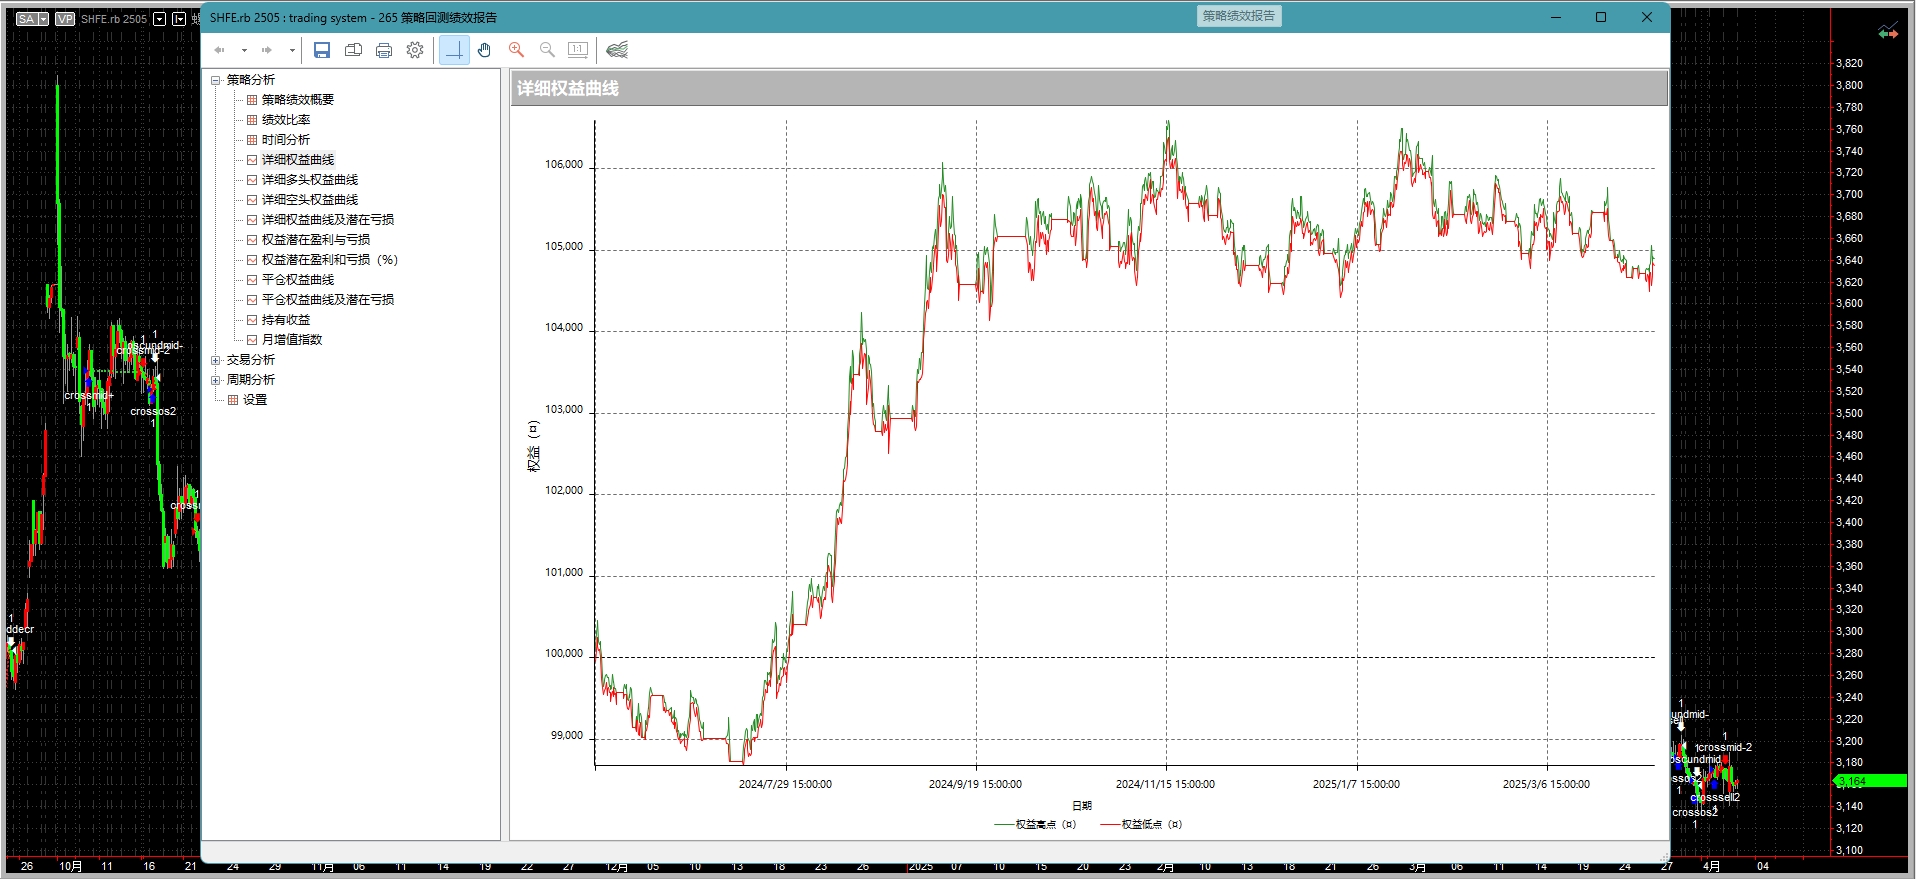1917x879 pixels.
Task: Open report settings gear icon
Action: (415, 50)
